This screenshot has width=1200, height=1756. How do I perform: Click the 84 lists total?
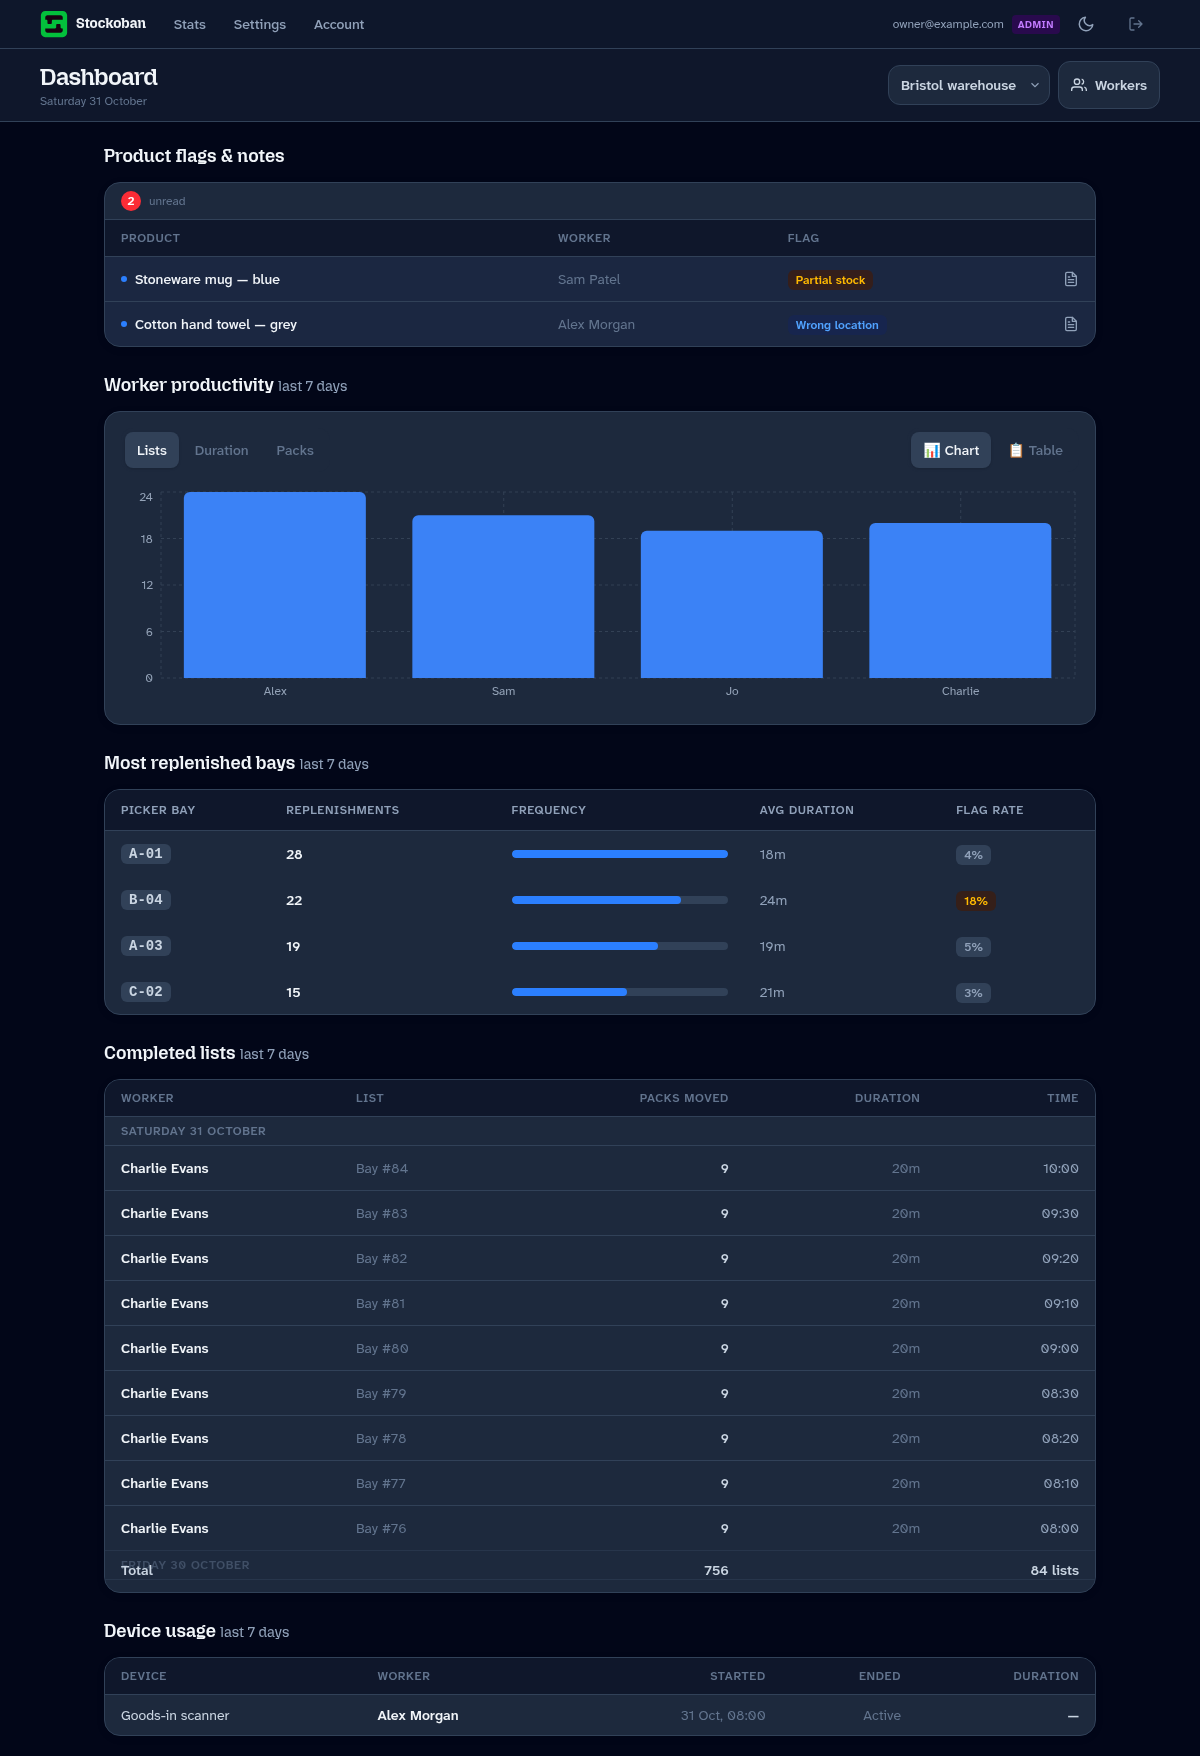coord(1055,1570)
